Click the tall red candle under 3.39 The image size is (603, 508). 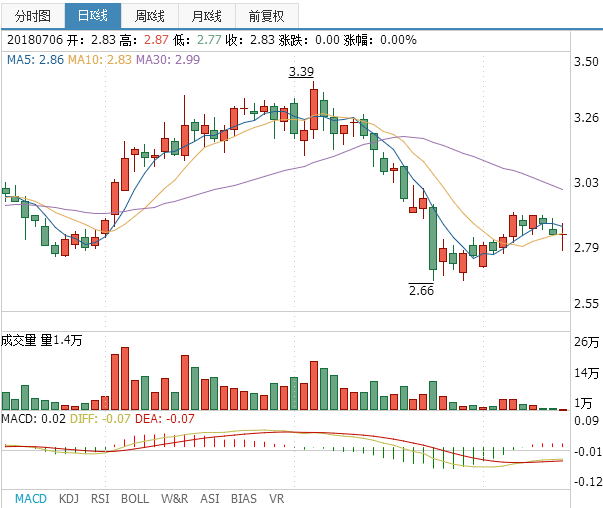click(314, 109)
